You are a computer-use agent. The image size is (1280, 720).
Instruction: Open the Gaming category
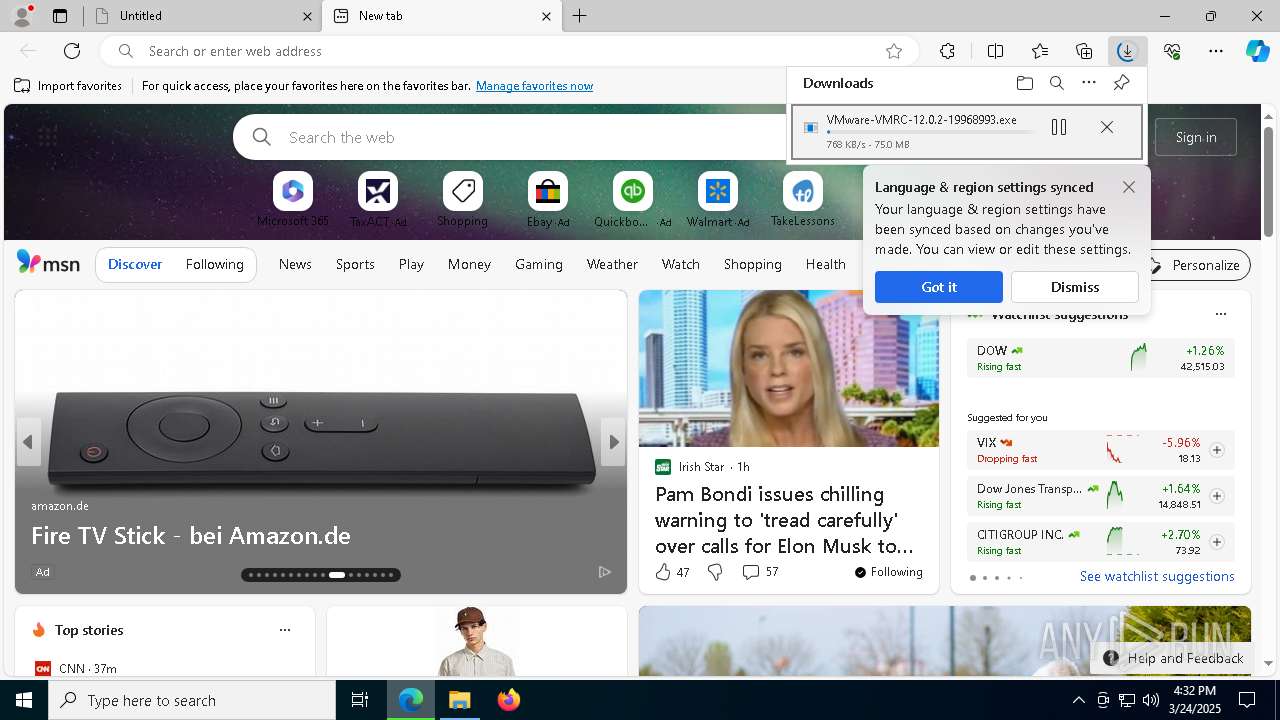coord(538,264)
